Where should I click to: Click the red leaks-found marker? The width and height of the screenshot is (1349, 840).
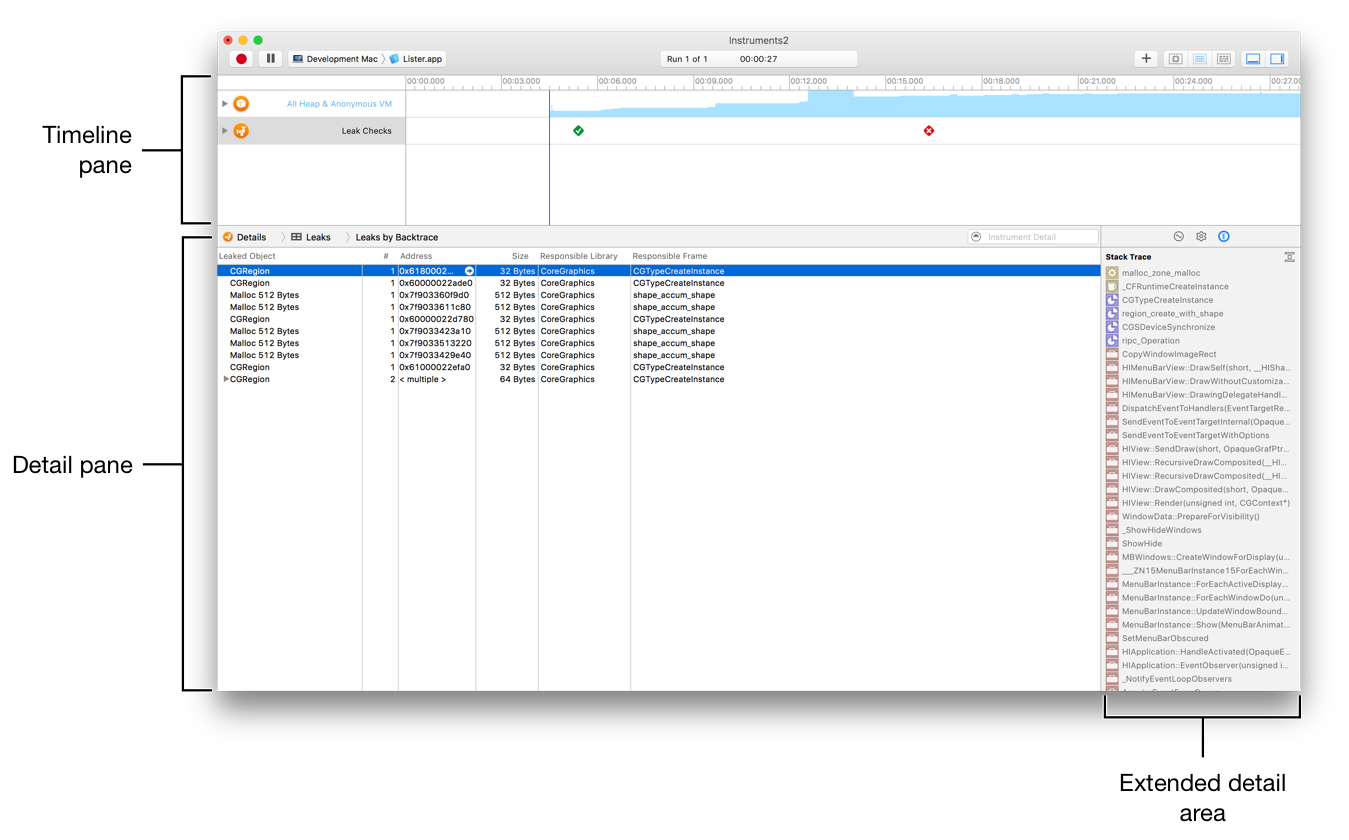tap(929, 131)
